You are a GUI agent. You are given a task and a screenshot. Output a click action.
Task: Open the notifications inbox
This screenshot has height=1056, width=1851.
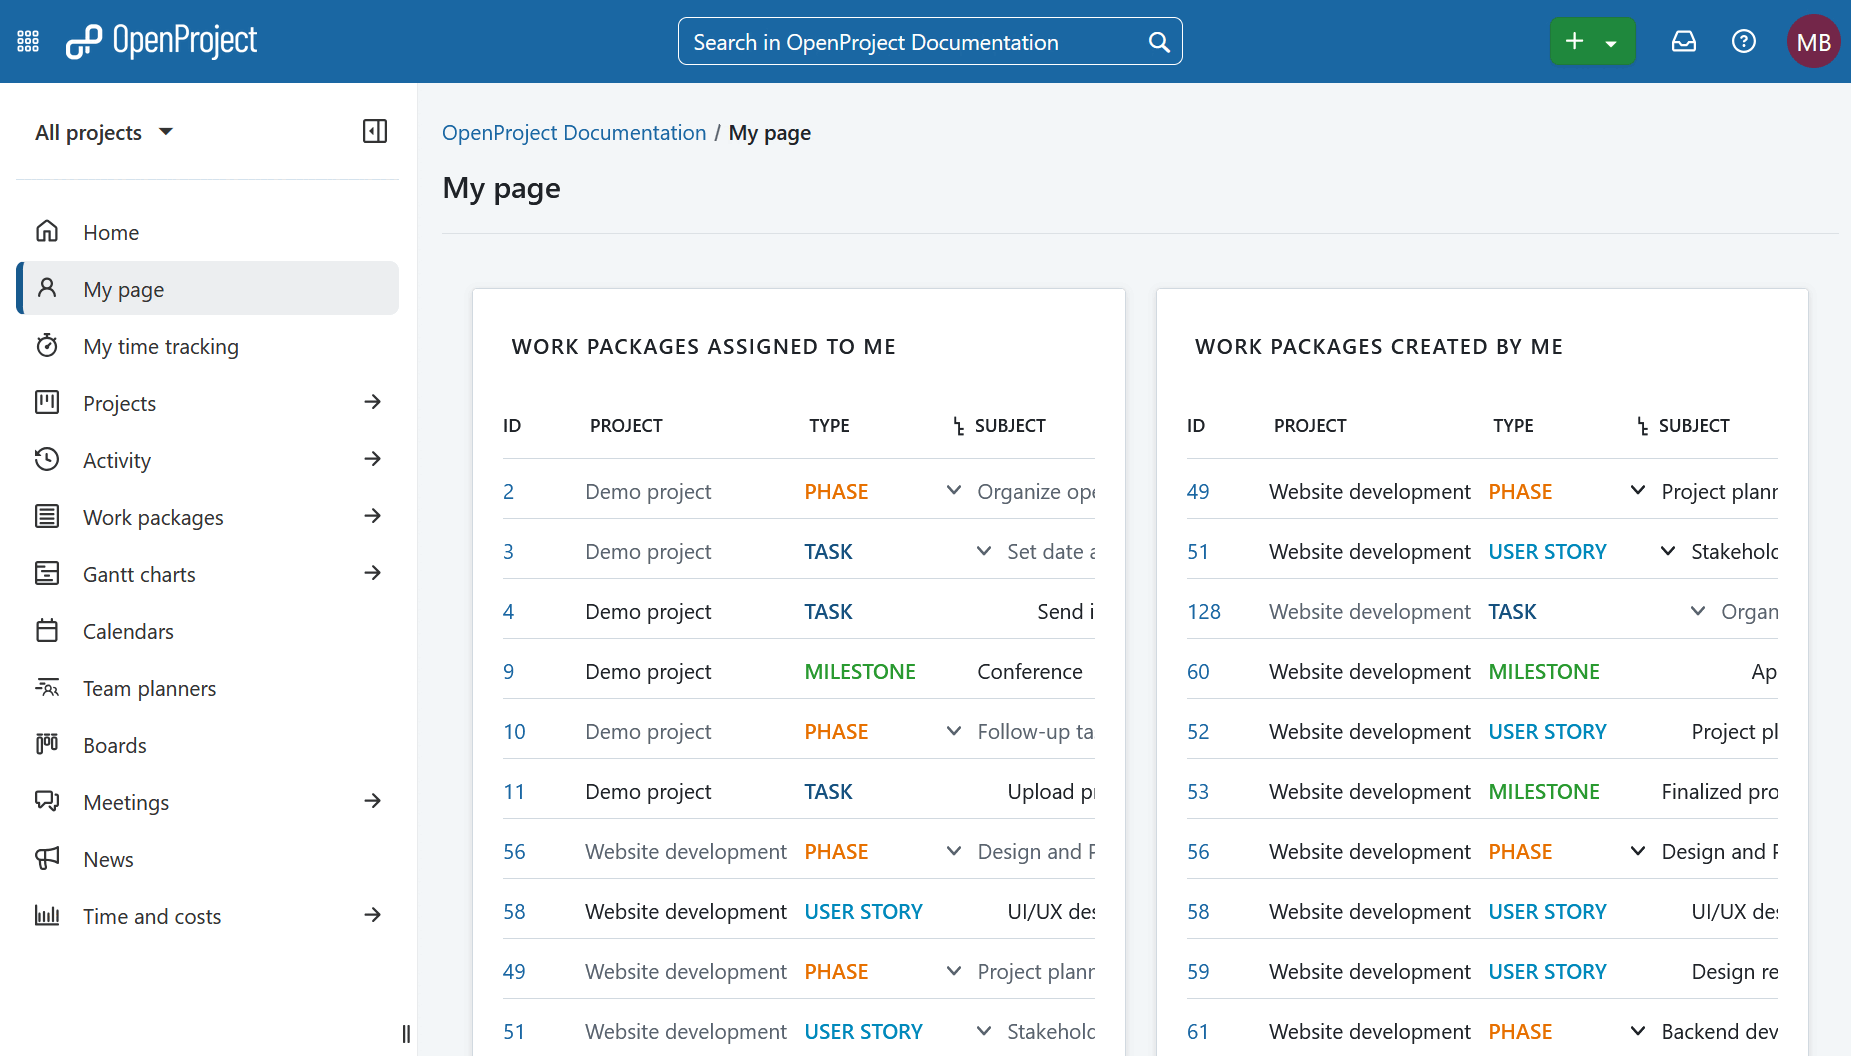1684,41
